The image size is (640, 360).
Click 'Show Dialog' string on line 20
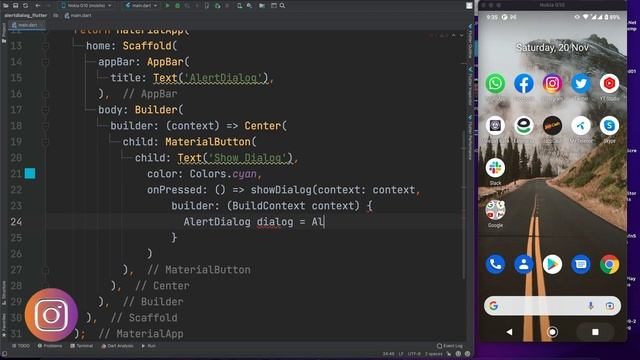pos(250,158)
